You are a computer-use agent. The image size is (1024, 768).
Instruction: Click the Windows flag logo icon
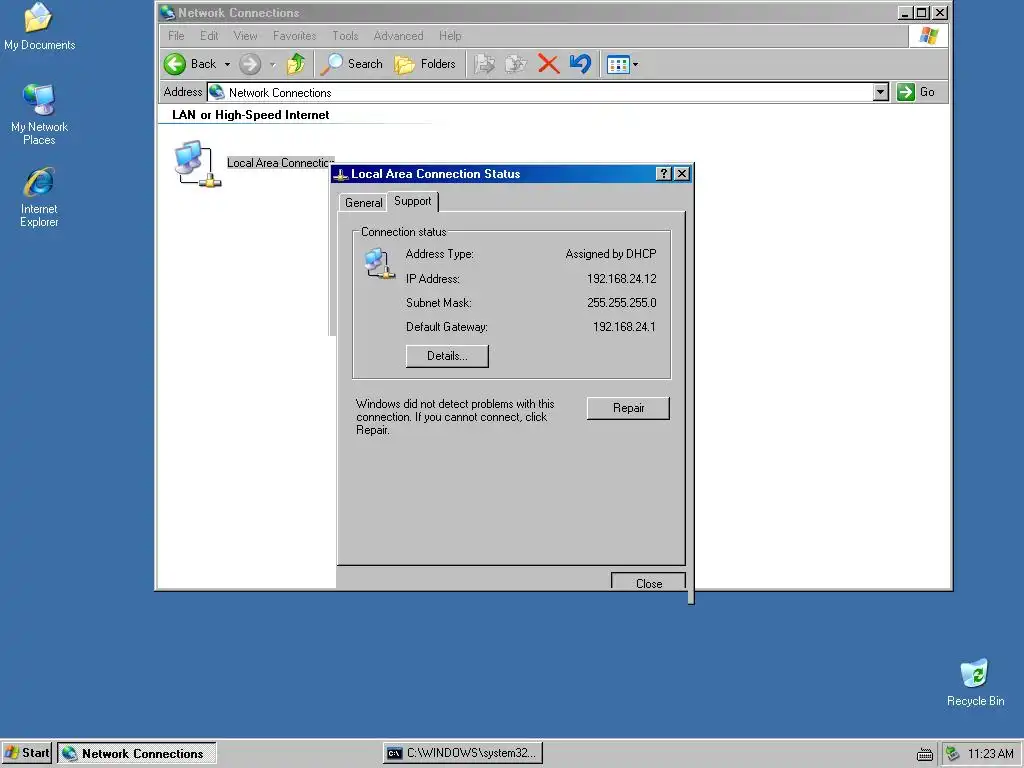point(929,36)
